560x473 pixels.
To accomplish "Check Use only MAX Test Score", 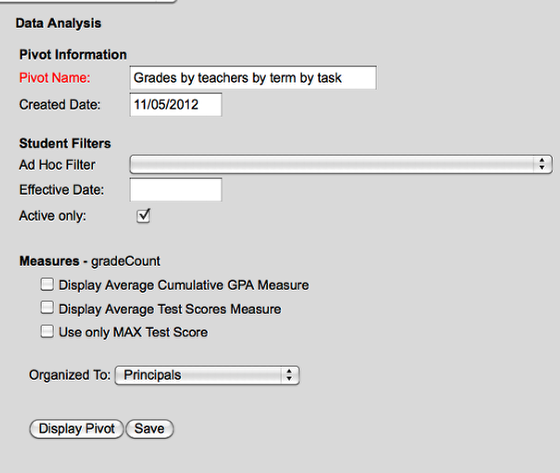I will [x=47, y=332].
